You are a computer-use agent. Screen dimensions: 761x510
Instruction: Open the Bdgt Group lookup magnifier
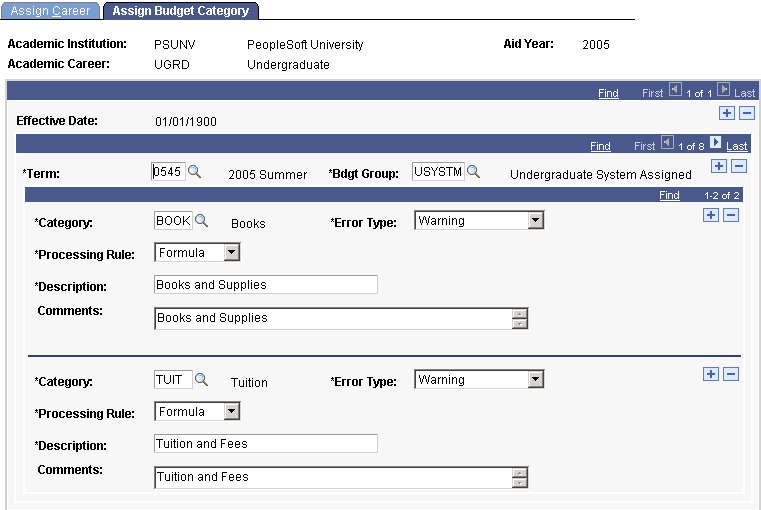tap(474, 171)
